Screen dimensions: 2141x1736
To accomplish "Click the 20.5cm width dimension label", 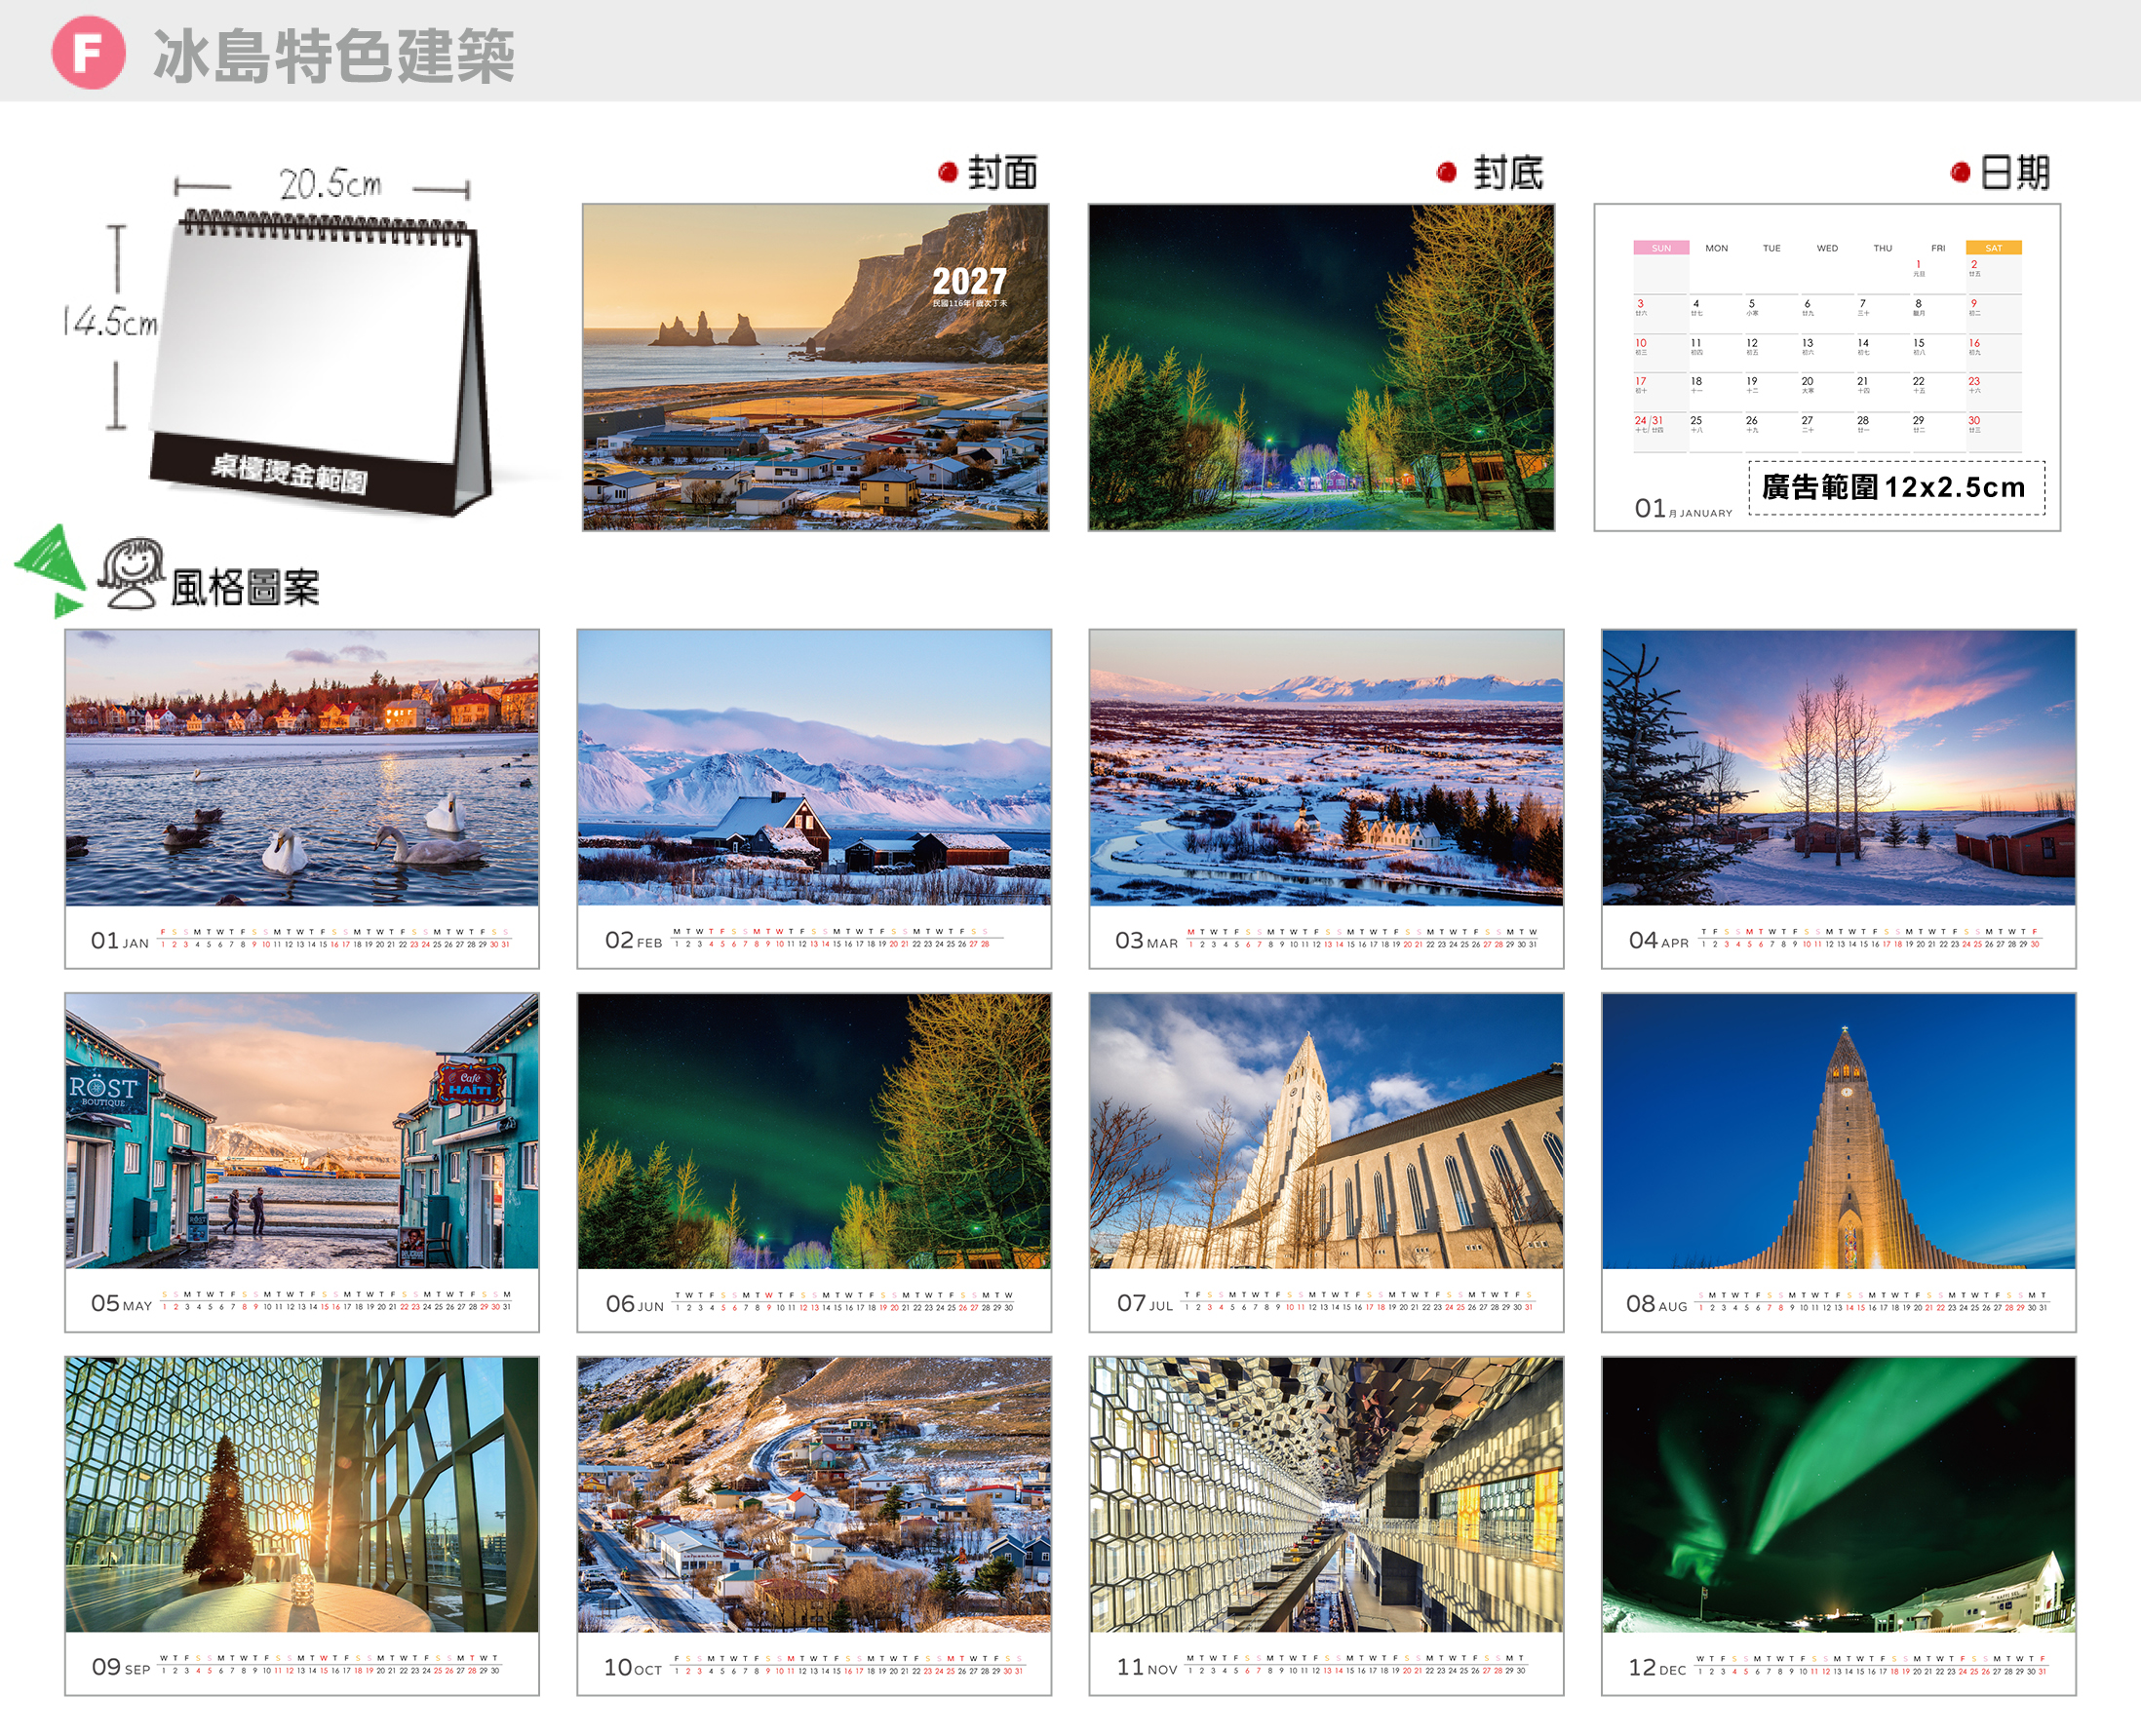I will click(330, 184).
